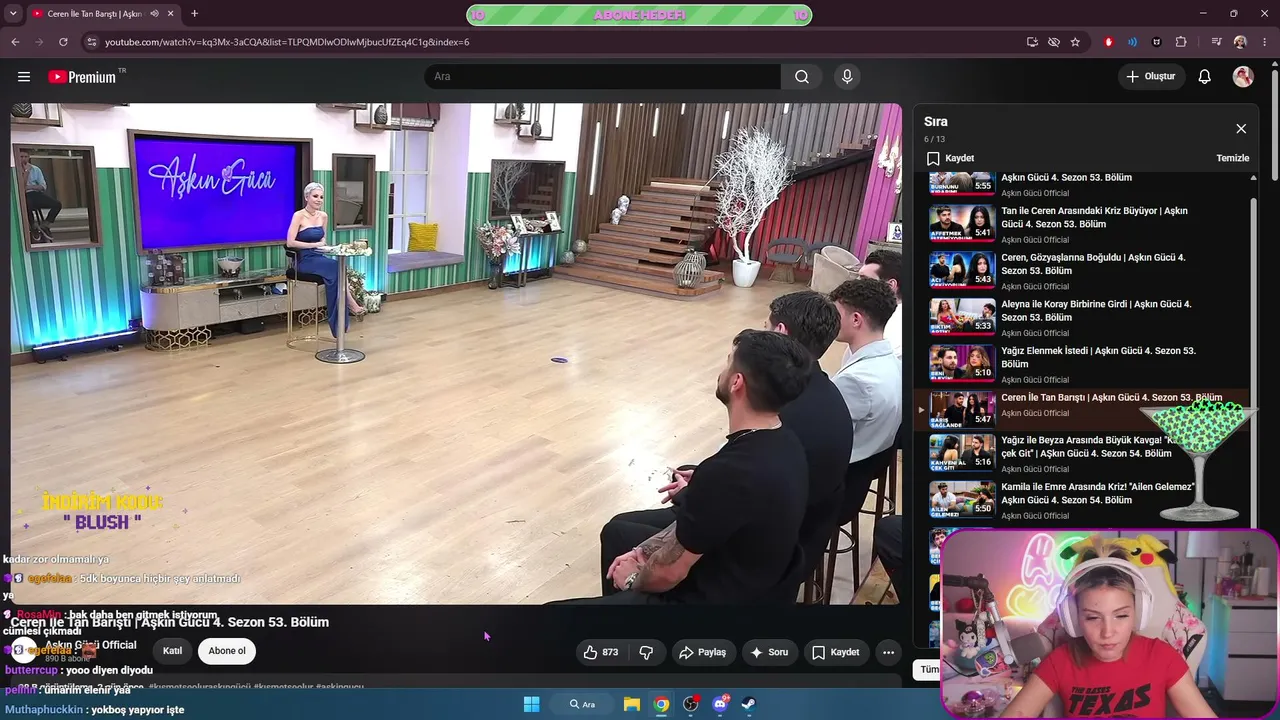Image resolution: width=1280 pixels, height=720 pixels.
Task: Play 'Kamila ile Emre Arasında Kriz' thumbnail
Action: tap(963, 500)
